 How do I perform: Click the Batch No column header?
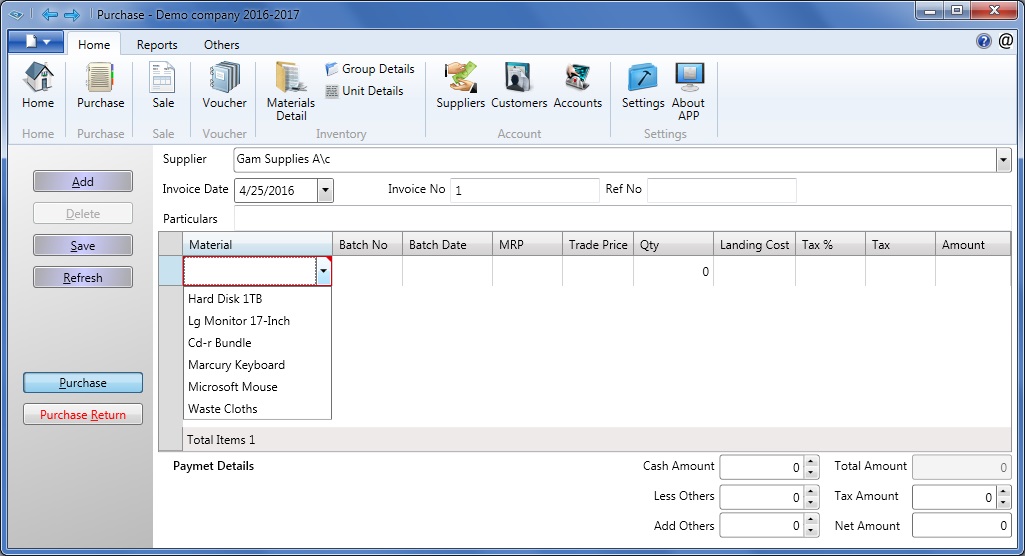tap(367, 244)
